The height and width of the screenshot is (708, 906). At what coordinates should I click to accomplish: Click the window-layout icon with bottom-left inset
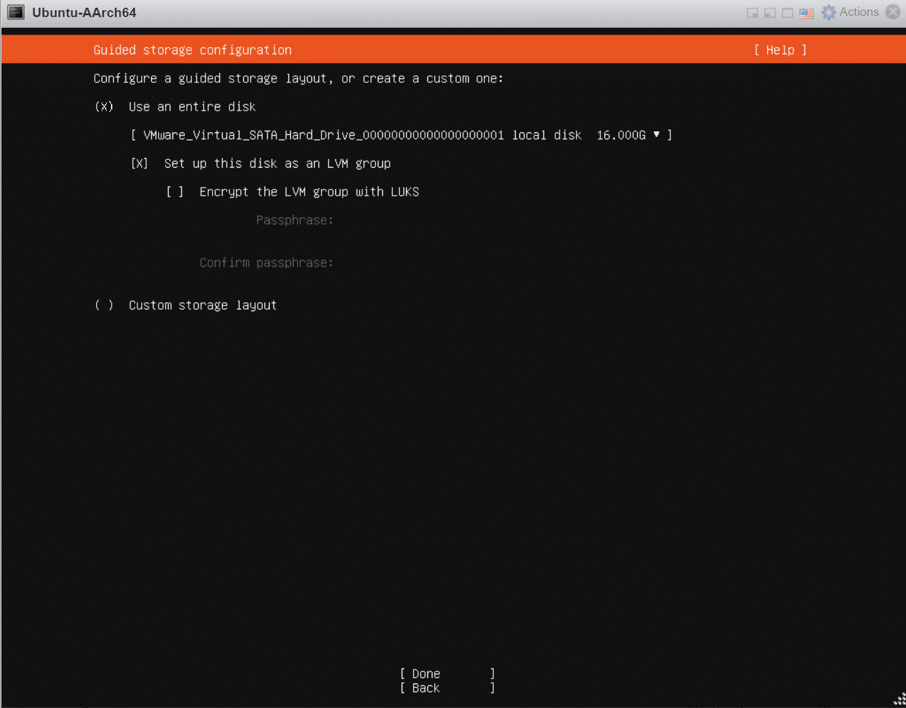click(x=770, y=13)
